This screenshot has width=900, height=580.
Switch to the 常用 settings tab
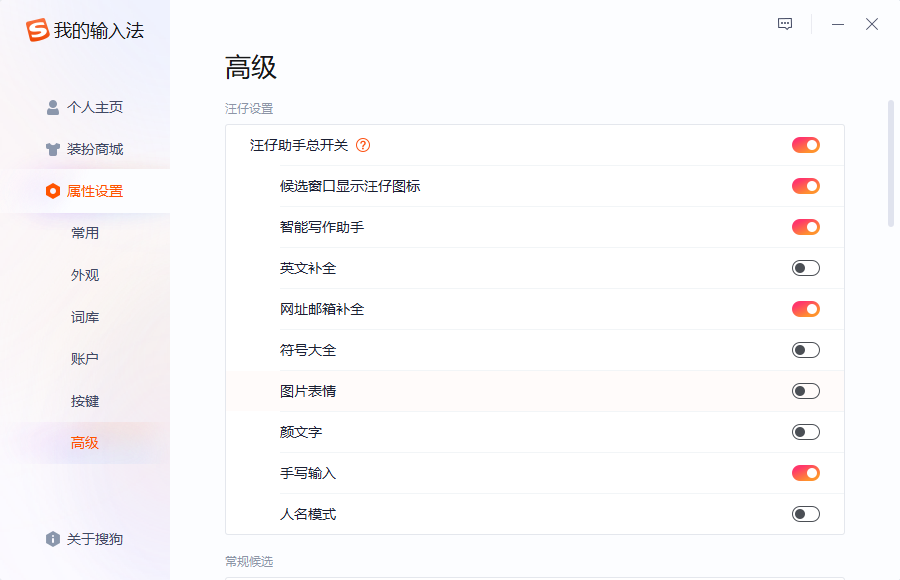coord(85,233)
